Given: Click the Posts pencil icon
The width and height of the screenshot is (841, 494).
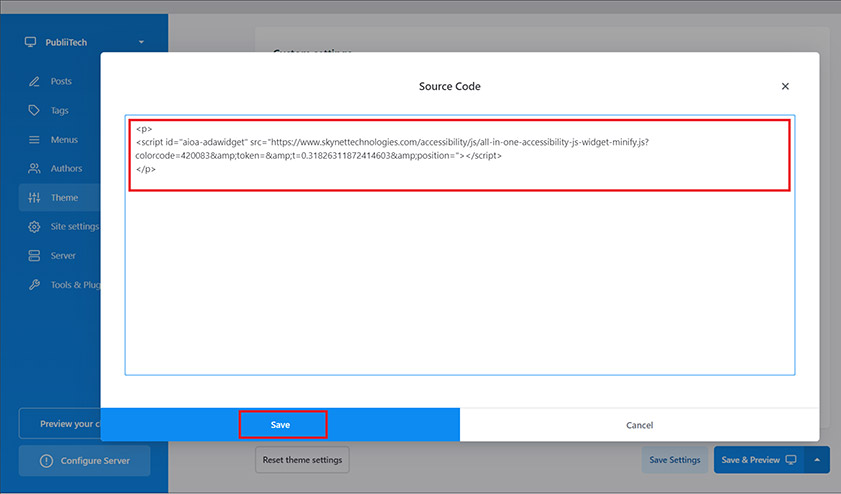Looking at the screenshot, I should 34,82.
